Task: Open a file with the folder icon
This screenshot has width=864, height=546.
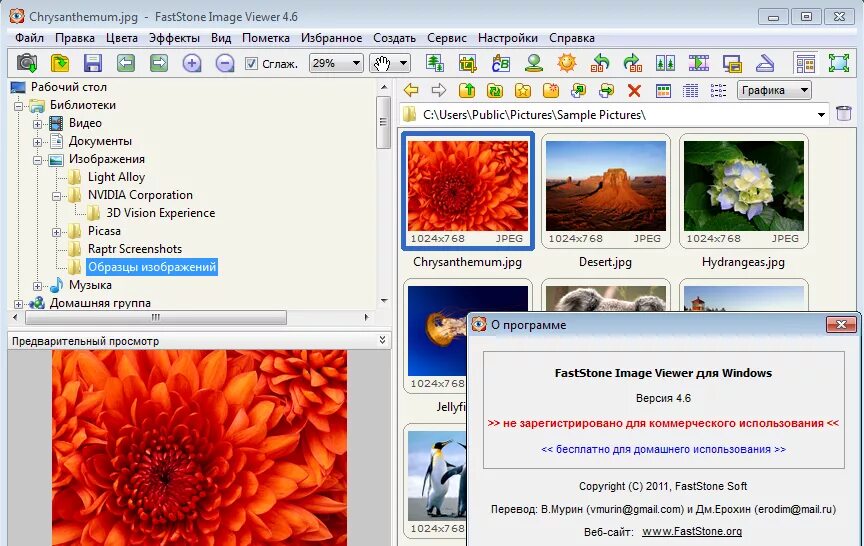Action: pos(60,63)
